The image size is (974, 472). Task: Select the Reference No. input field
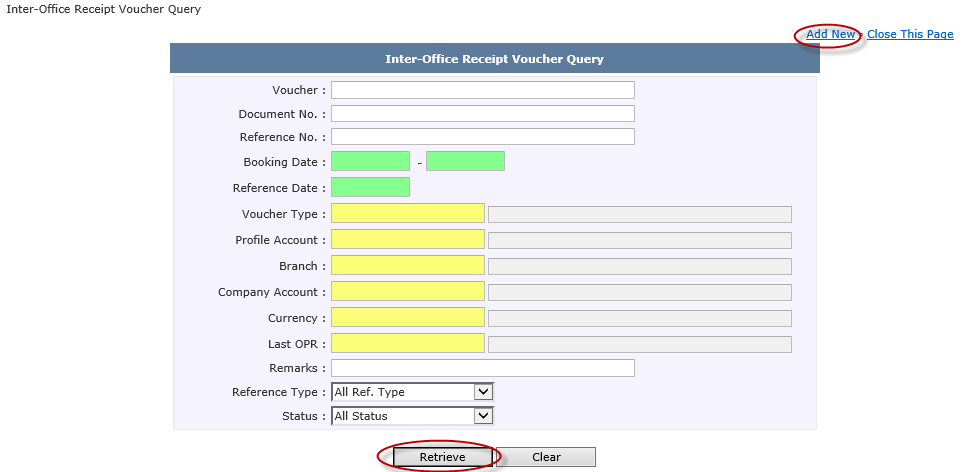click(x=482, y=136)
